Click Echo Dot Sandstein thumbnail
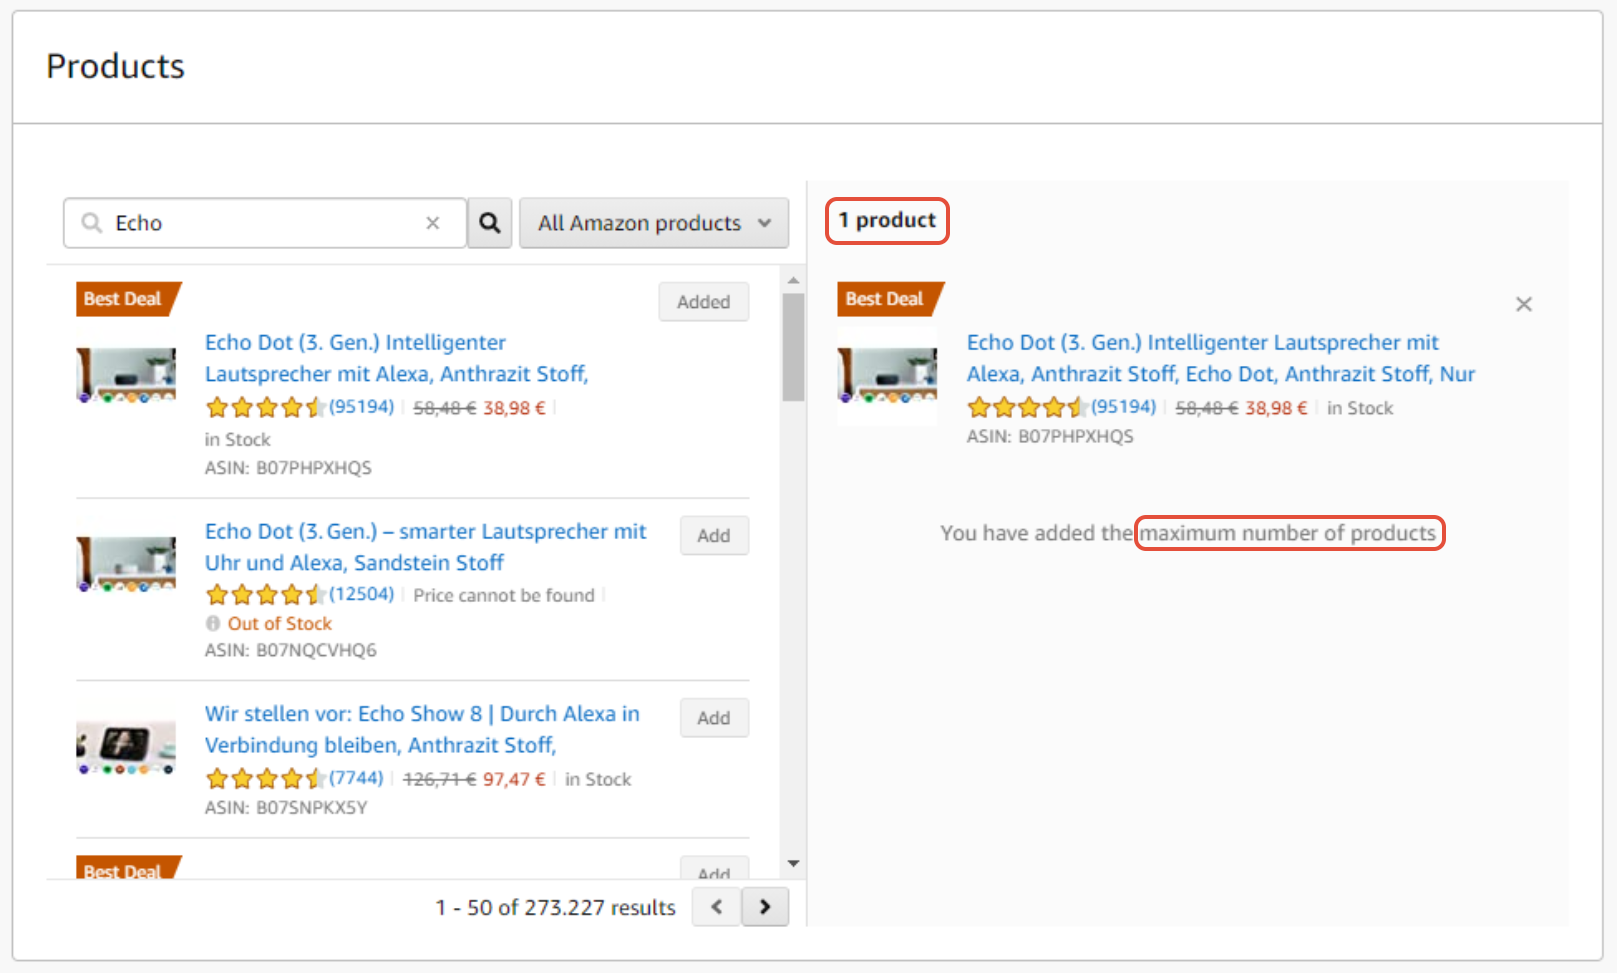 (126, 563)
